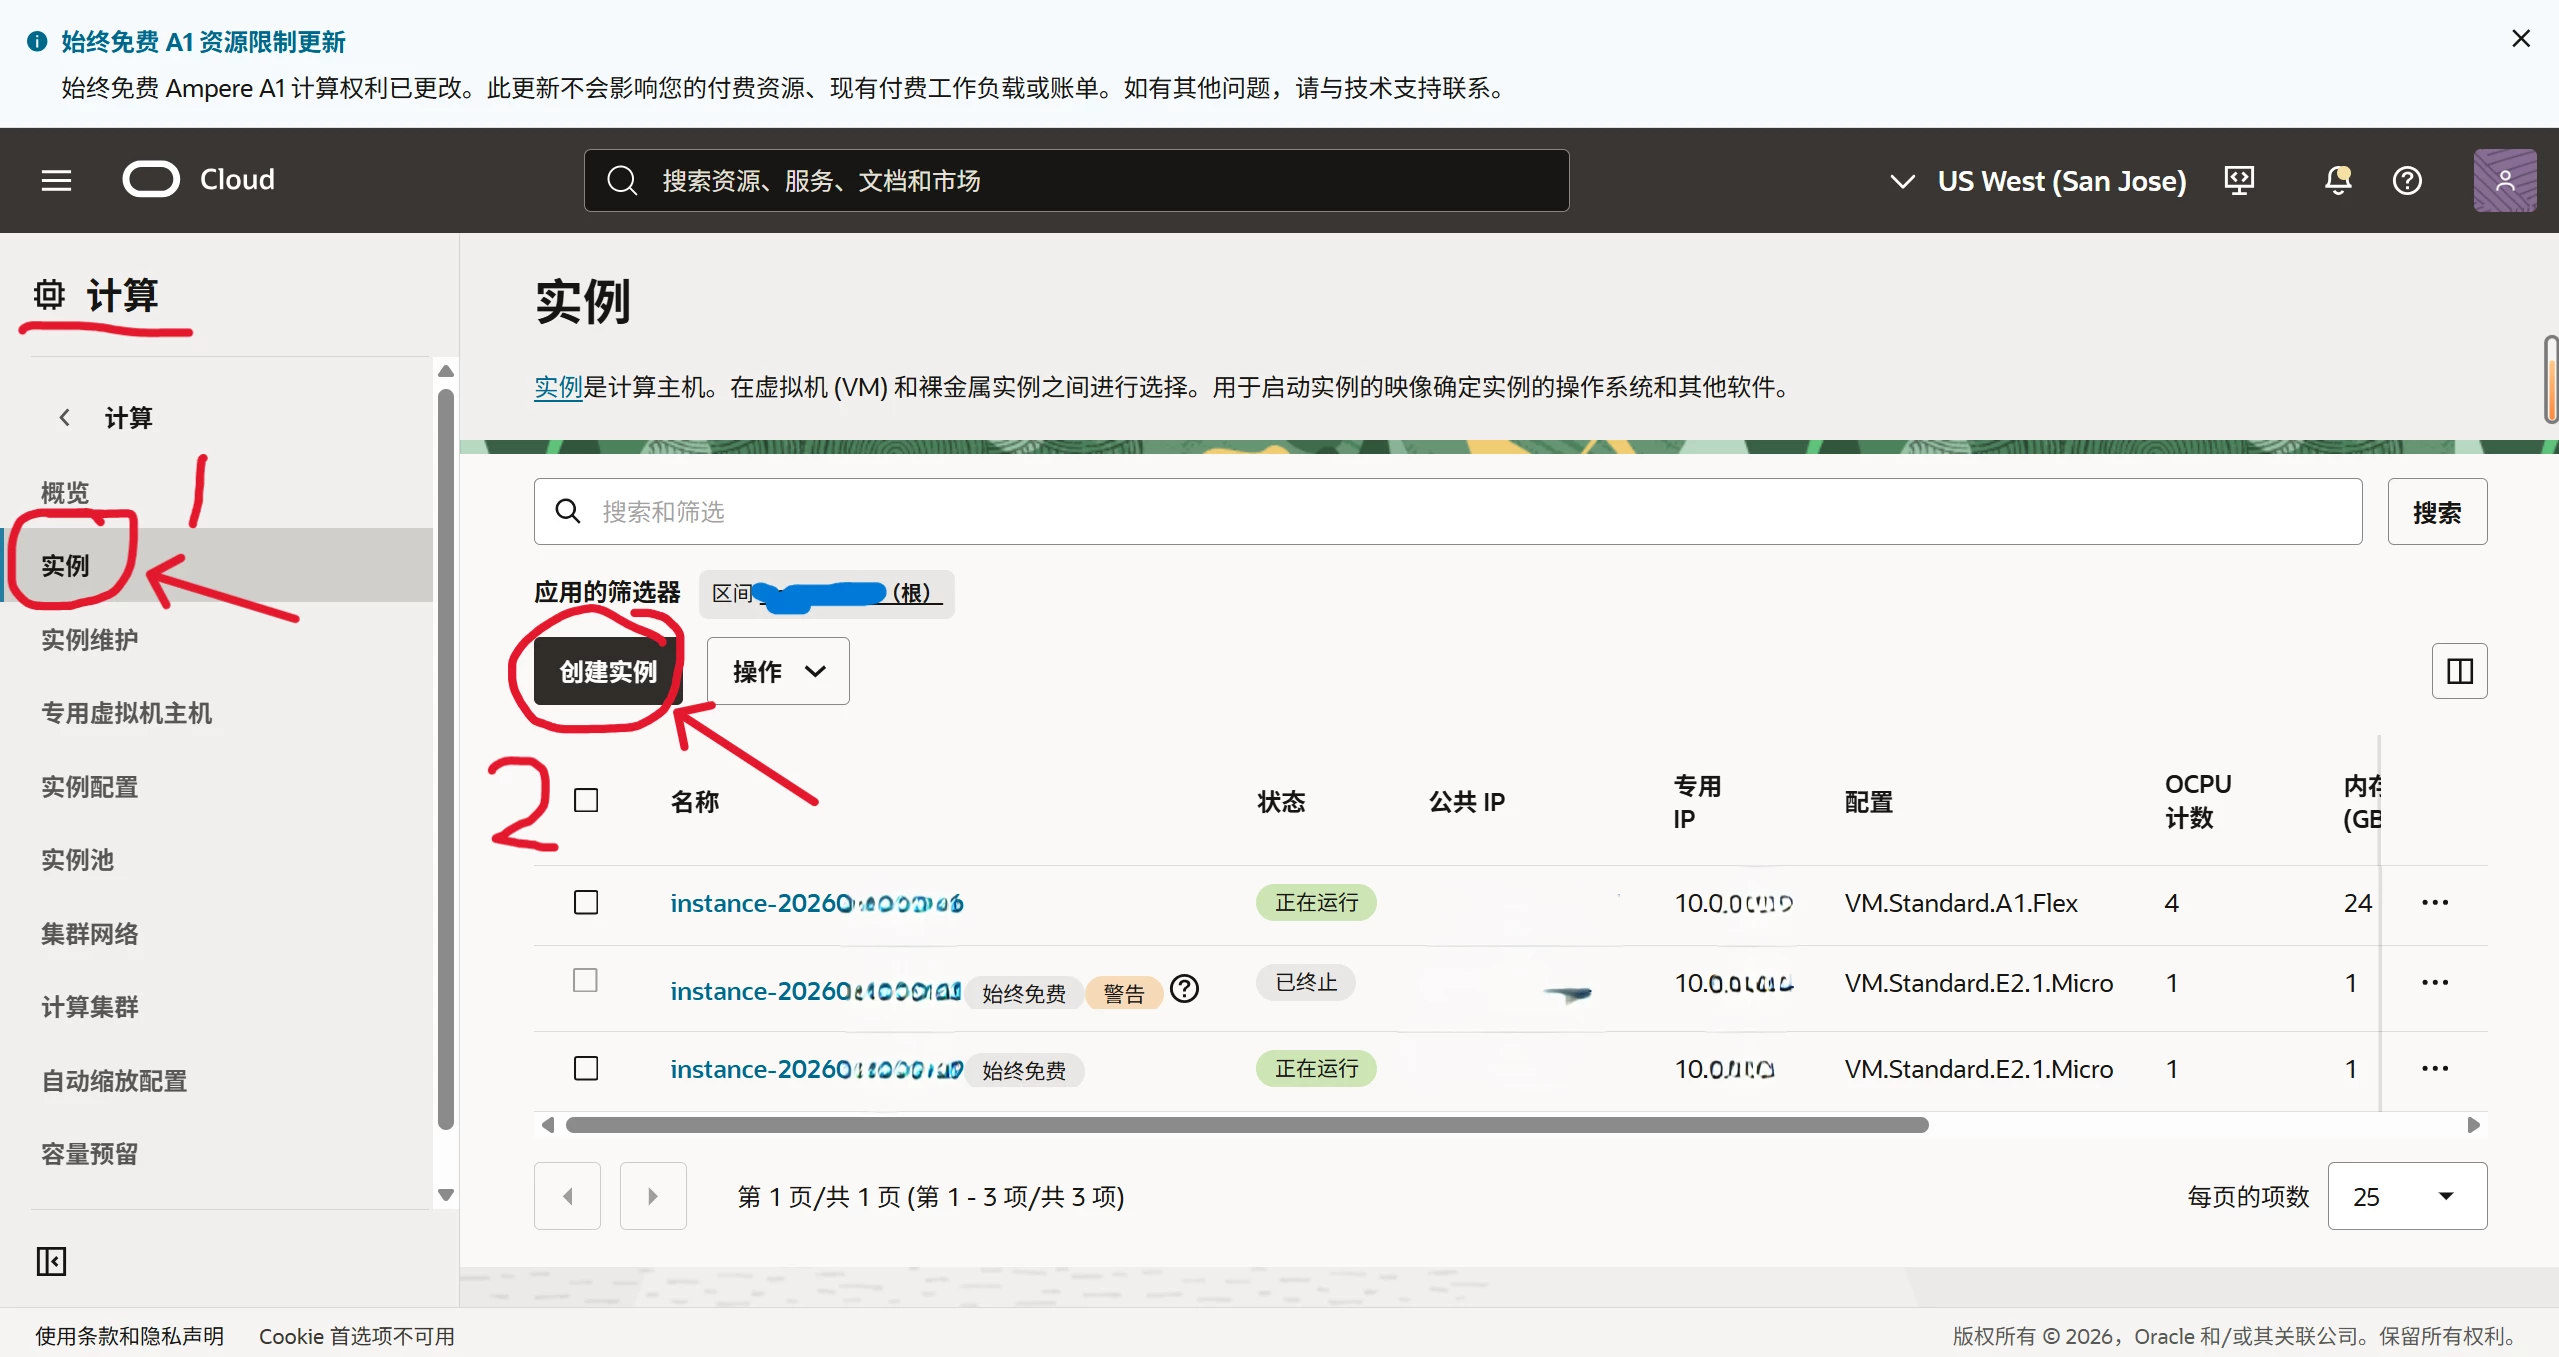Focus the 搜索和筛选 filter input
This screenshot has width=2559, height=1357.
(1448, 512)
